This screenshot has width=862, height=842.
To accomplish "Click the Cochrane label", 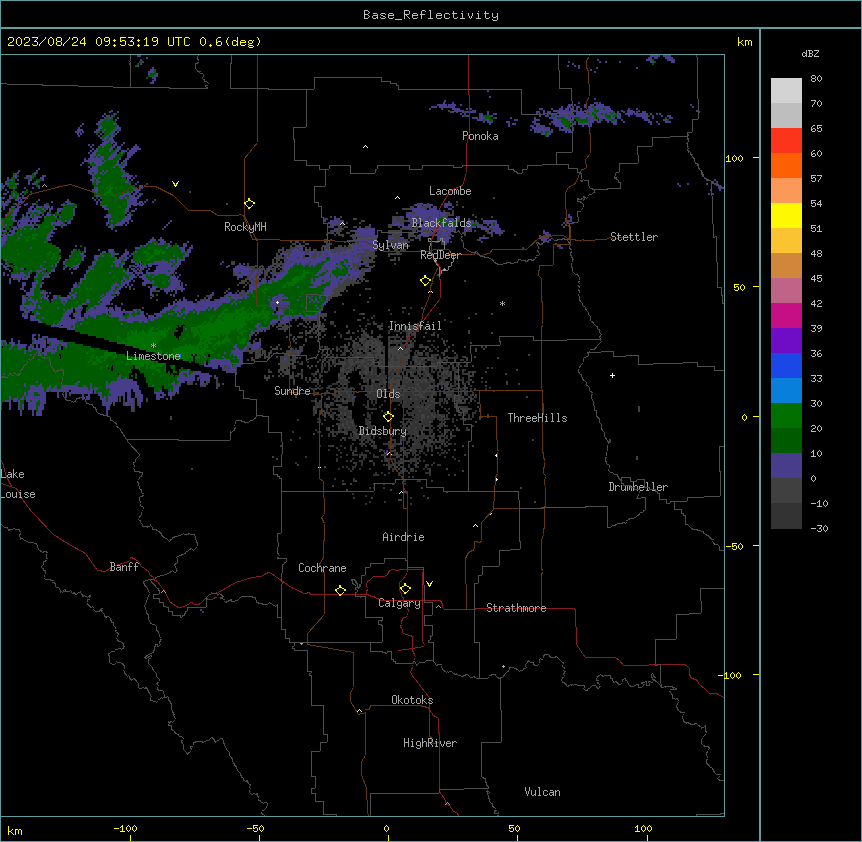I will [x=322, y=568].
